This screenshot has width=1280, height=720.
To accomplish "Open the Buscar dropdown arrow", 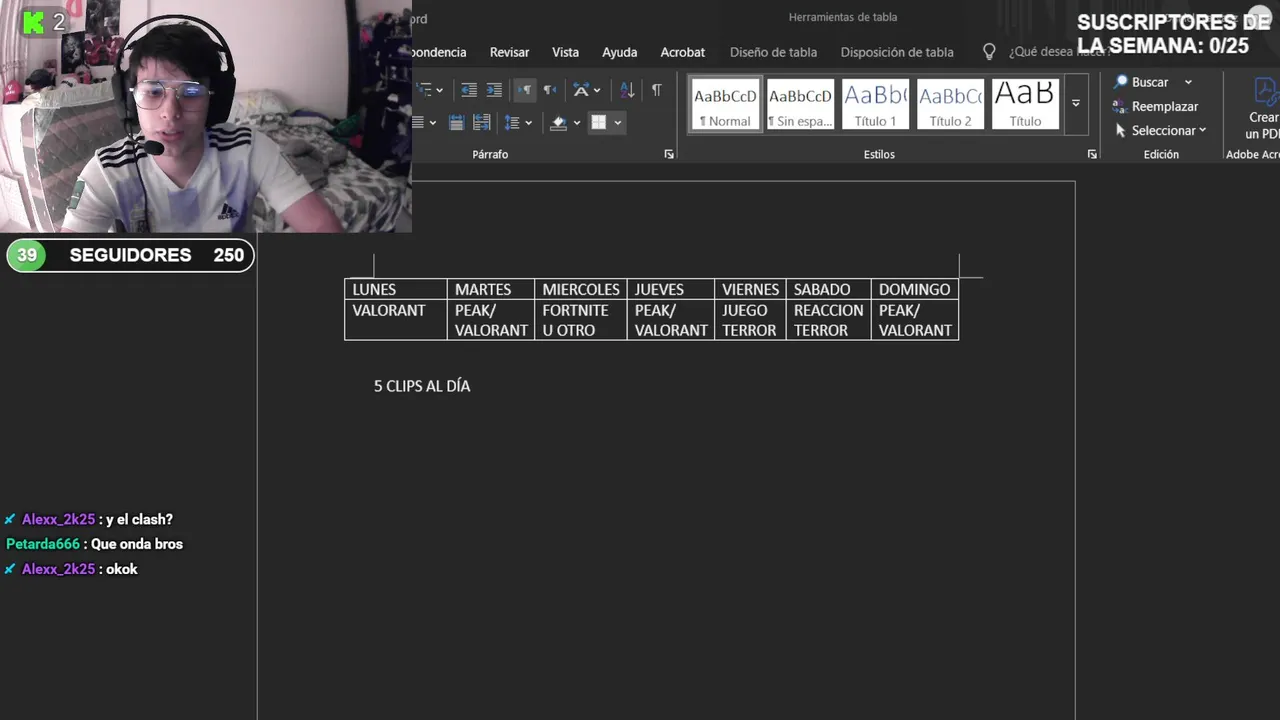I will pos(1188,82).
